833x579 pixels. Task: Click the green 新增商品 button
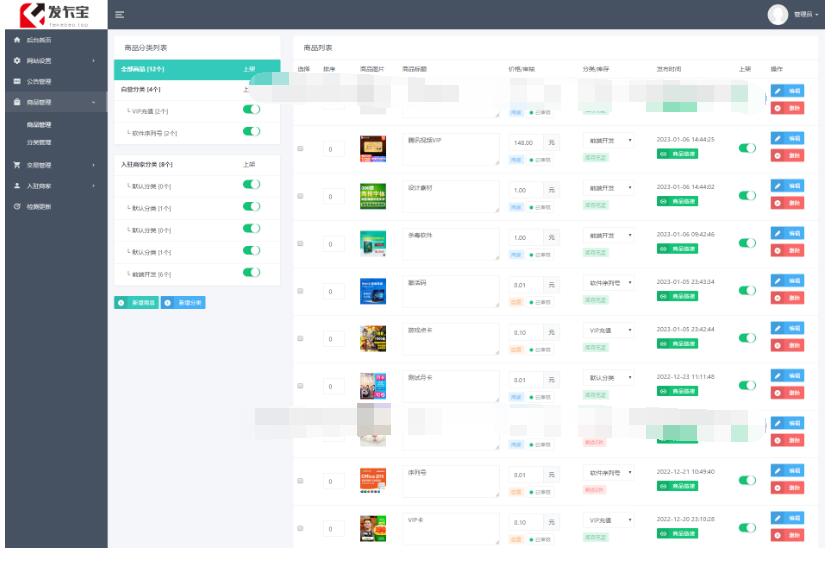pyautogui.click(x=135, y=302)
